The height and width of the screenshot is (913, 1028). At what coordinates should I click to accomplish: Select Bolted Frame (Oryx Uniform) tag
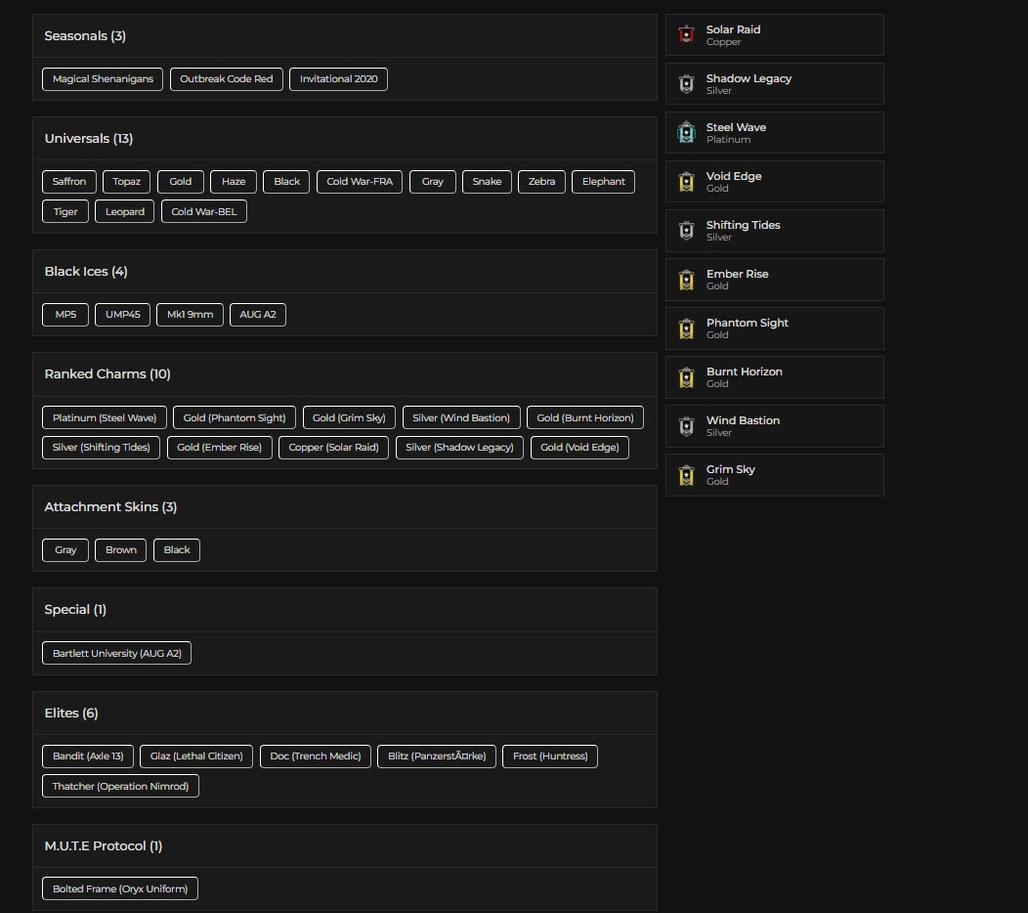click(120, 889)
